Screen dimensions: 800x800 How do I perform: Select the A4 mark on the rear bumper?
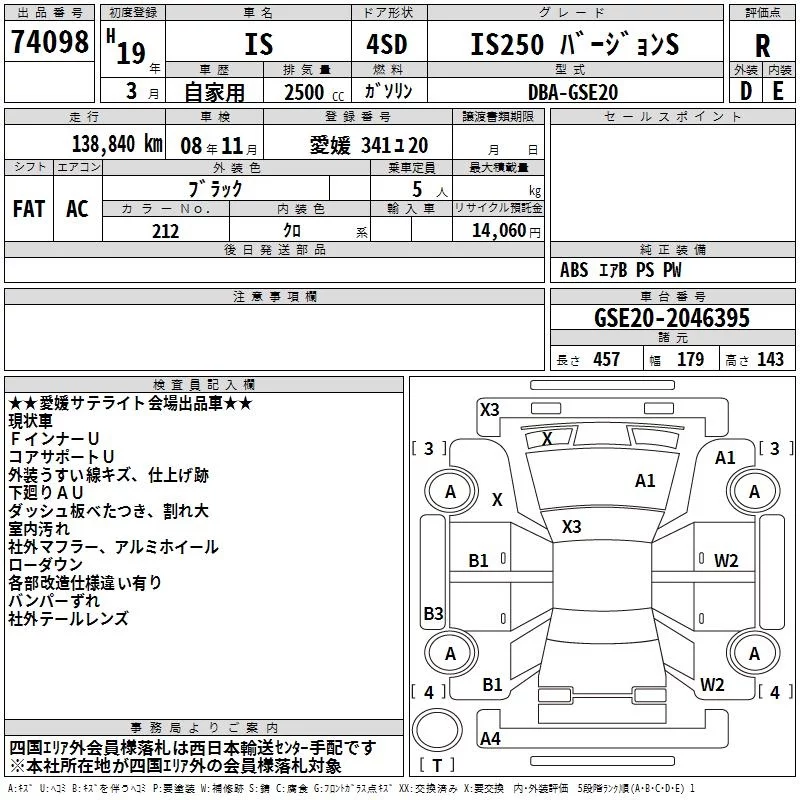click(490, 738)
